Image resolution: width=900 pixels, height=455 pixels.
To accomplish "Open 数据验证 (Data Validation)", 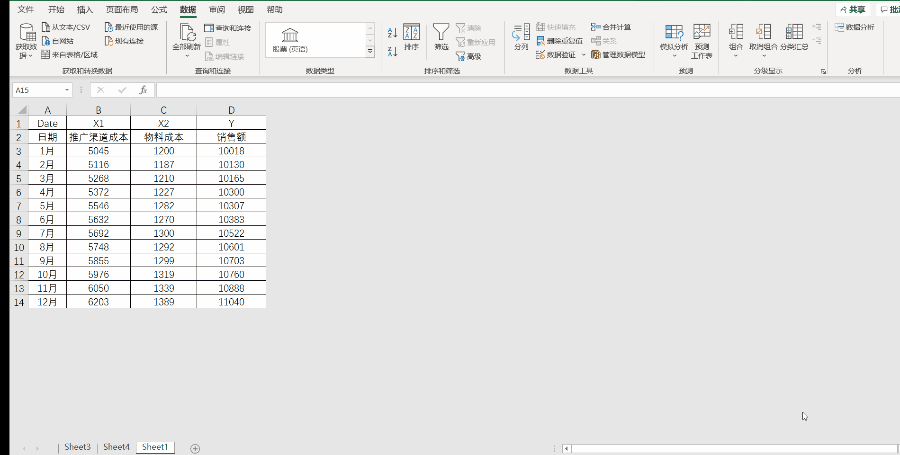I will click(x=556, y=55).
